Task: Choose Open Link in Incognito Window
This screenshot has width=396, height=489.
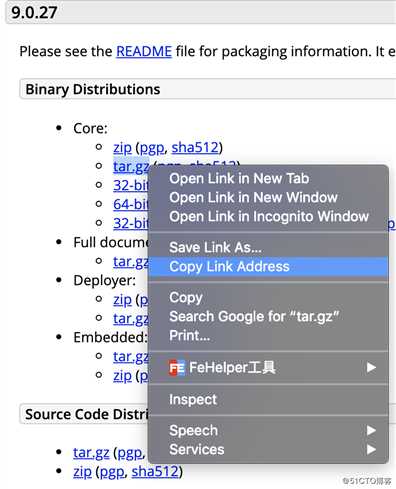Action: pyautogui.click(x=268, y=217)
